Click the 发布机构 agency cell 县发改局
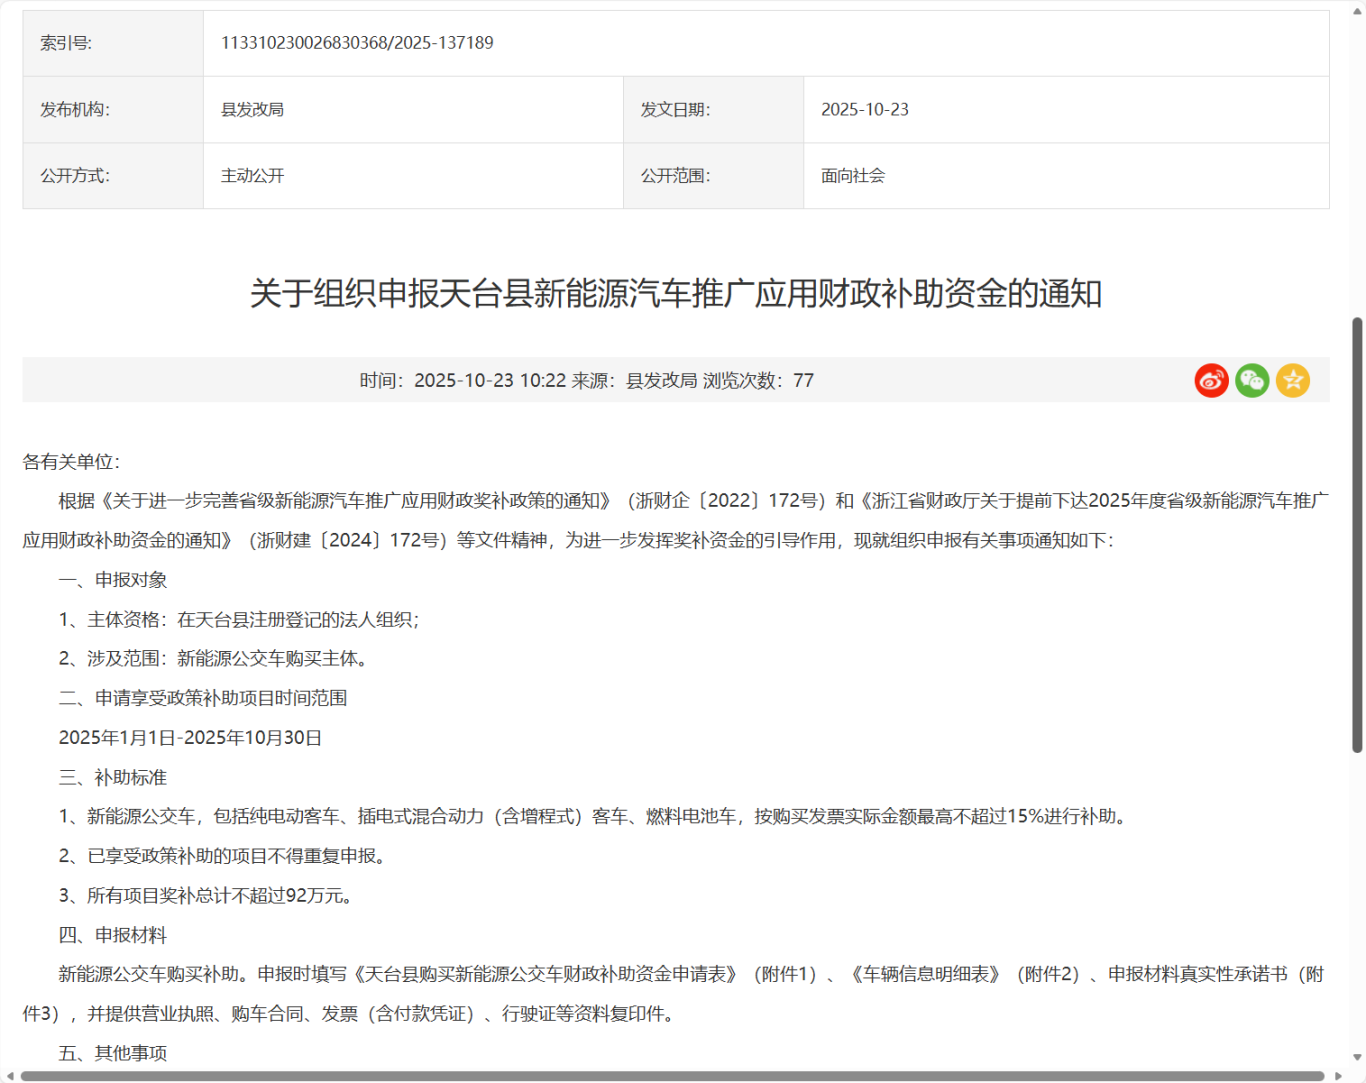Screen dimensions: 1366x1083 [252, 109]
